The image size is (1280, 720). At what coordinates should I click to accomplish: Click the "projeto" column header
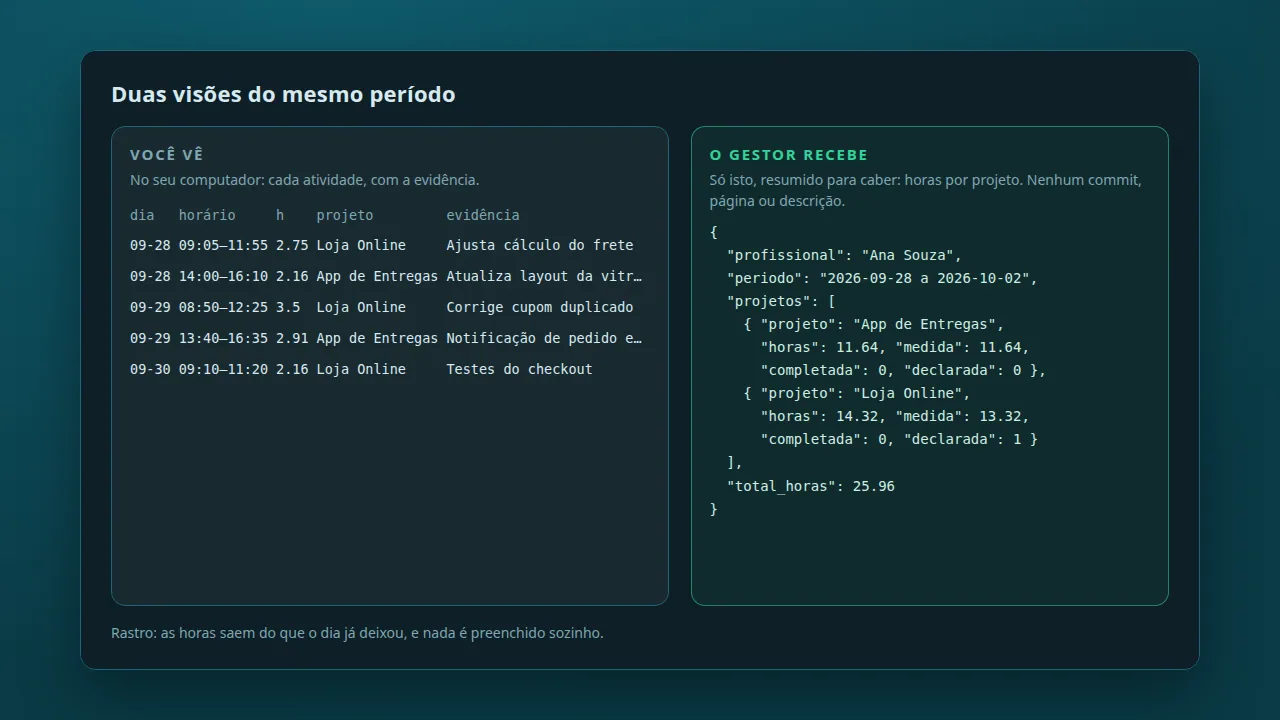tap(345, 215)
